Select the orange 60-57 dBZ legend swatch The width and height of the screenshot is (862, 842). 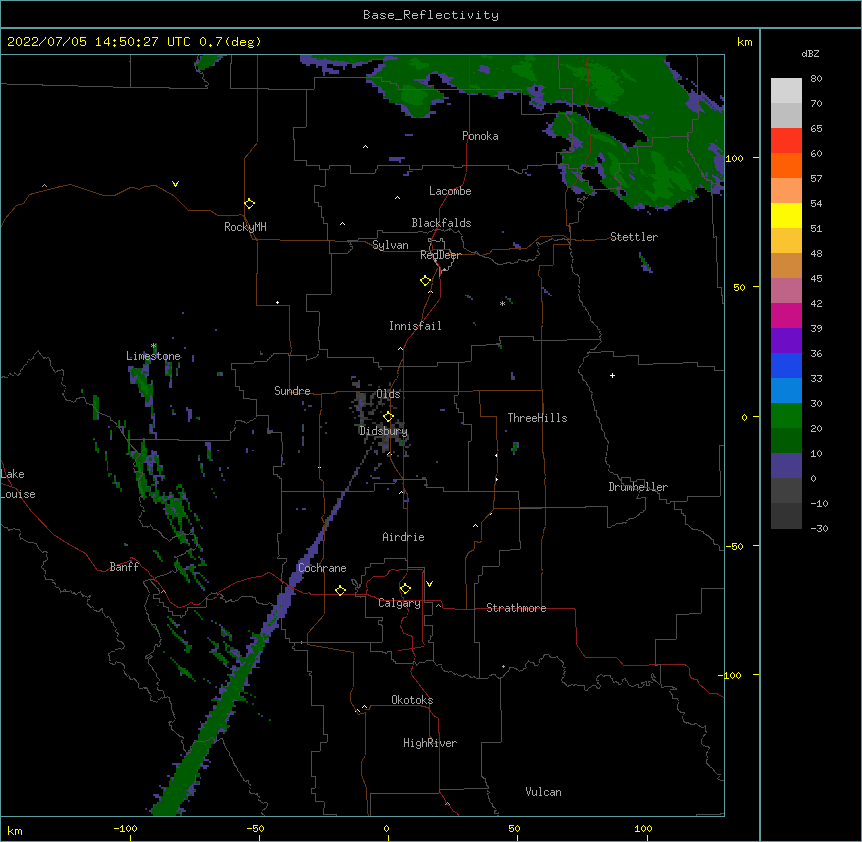click(x=786, y=166)
